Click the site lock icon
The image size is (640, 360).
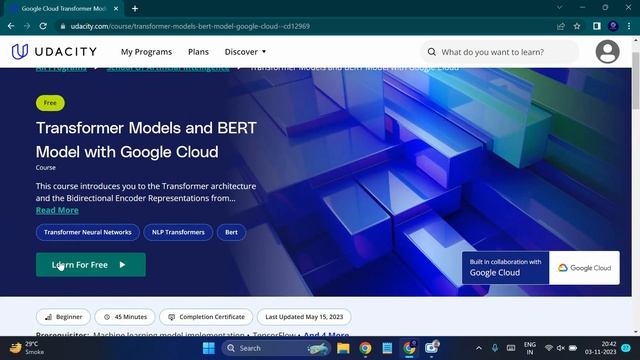tap(62, 26)
